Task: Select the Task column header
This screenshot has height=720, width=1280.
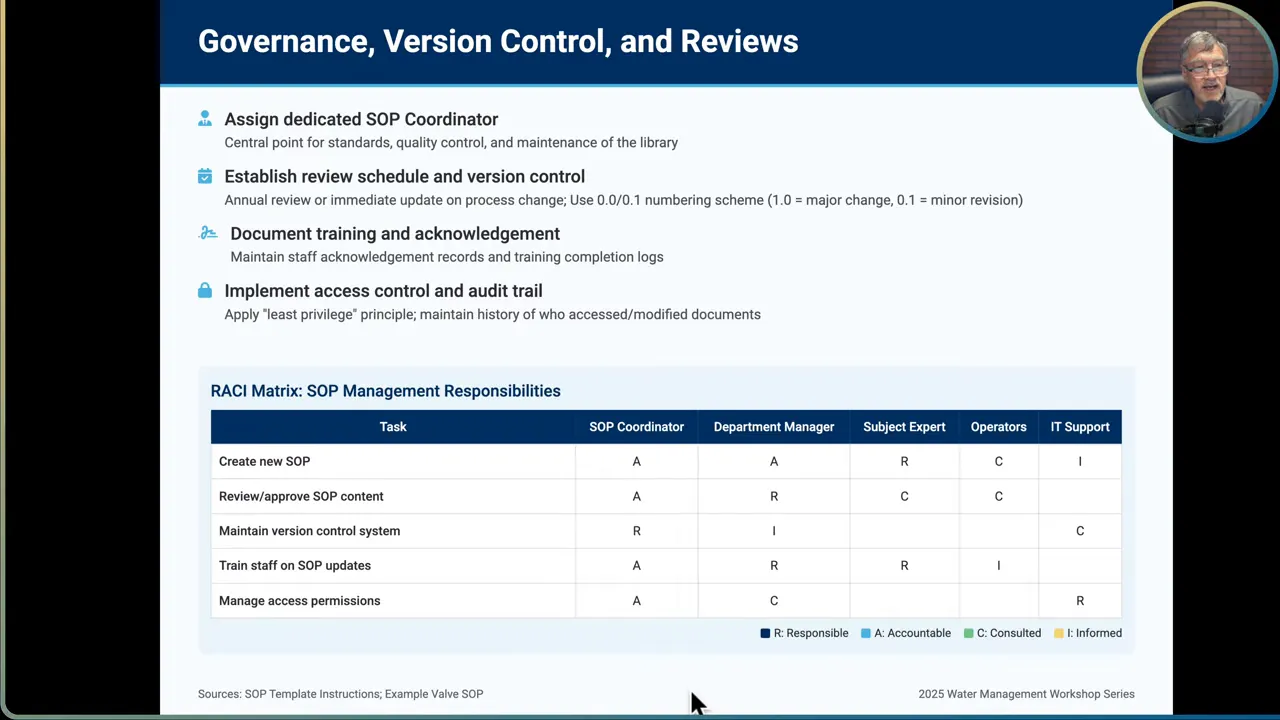Action: (x=393, y=426)
